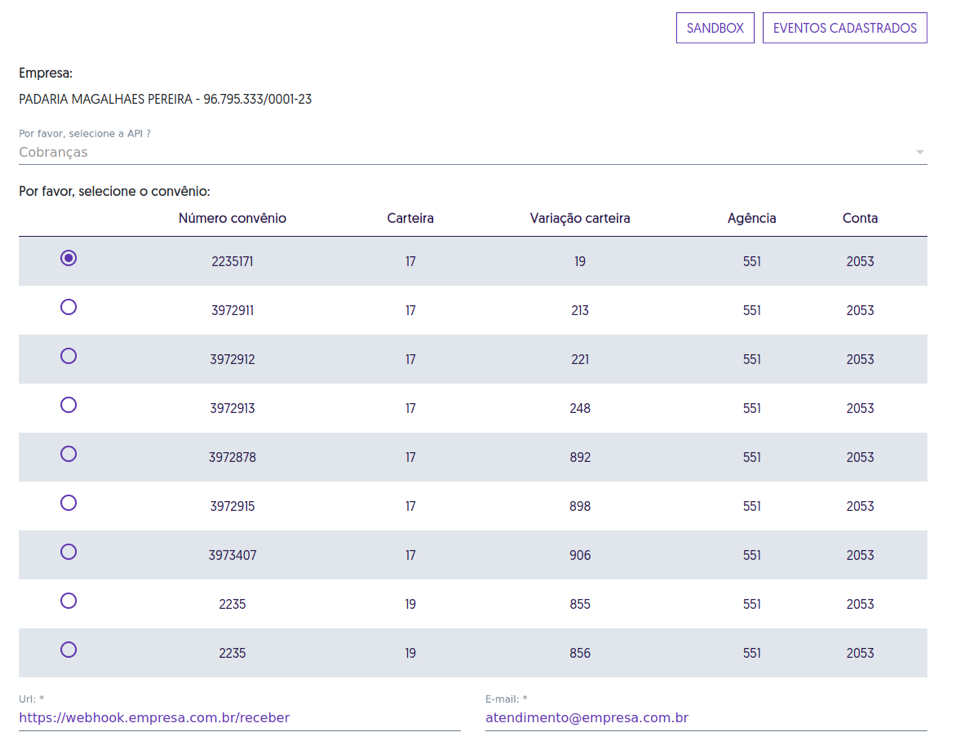Click the cell 3972912

coord(232,360)
